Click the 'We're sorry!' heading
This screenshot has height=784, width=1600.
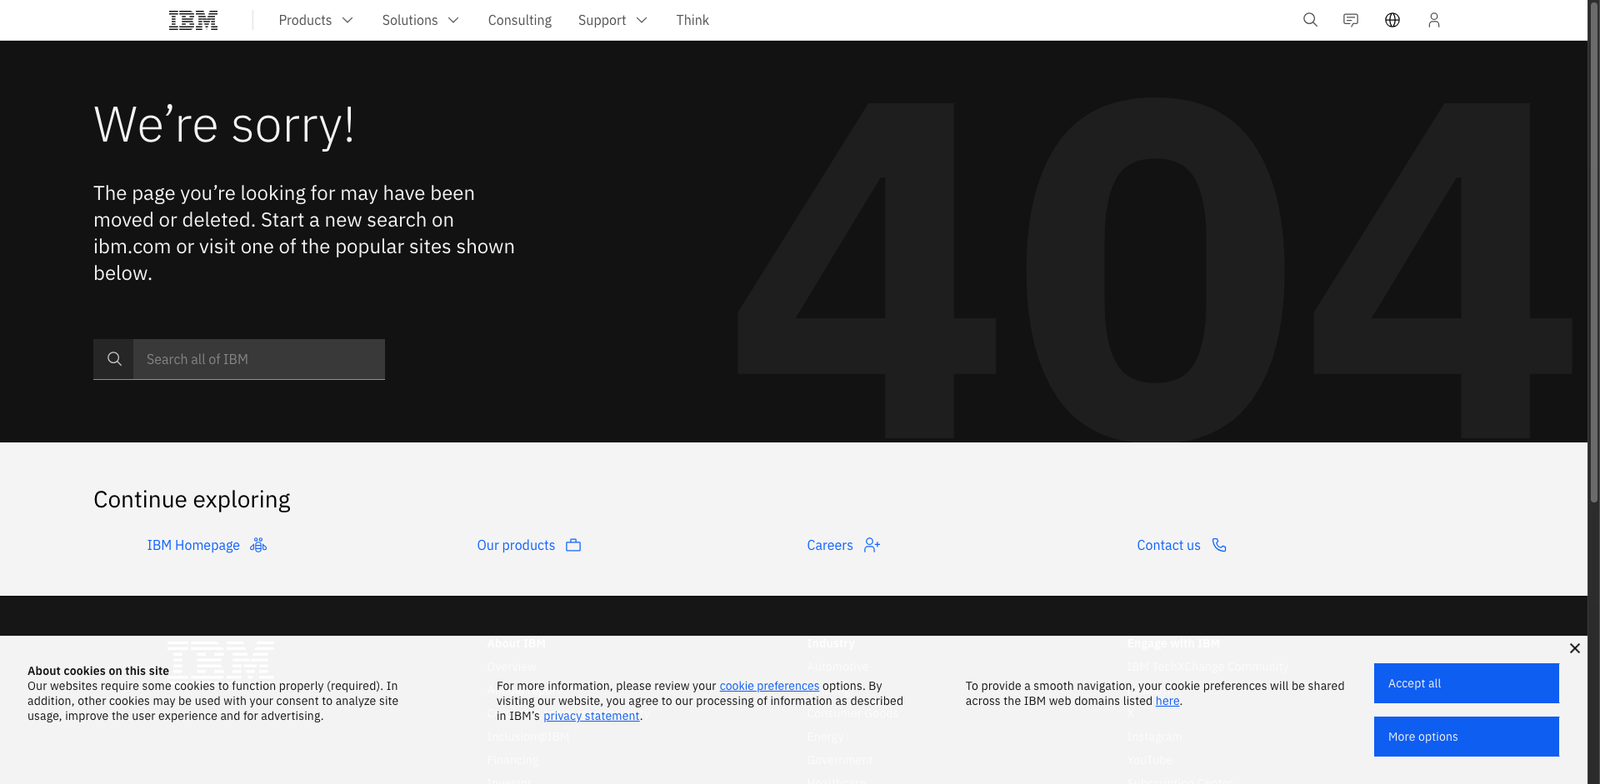click(224, 125)
